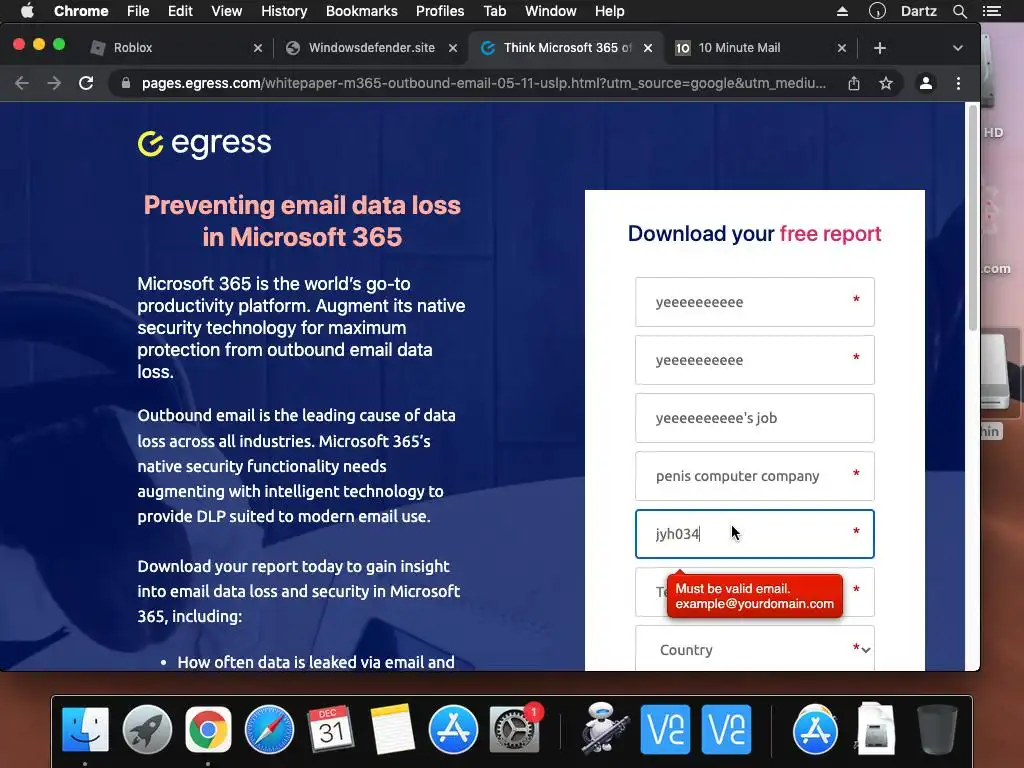This screenshot has height=768, width=1024.
Task: Click the yeeeeeeeeee's job field
Action: 754,418
